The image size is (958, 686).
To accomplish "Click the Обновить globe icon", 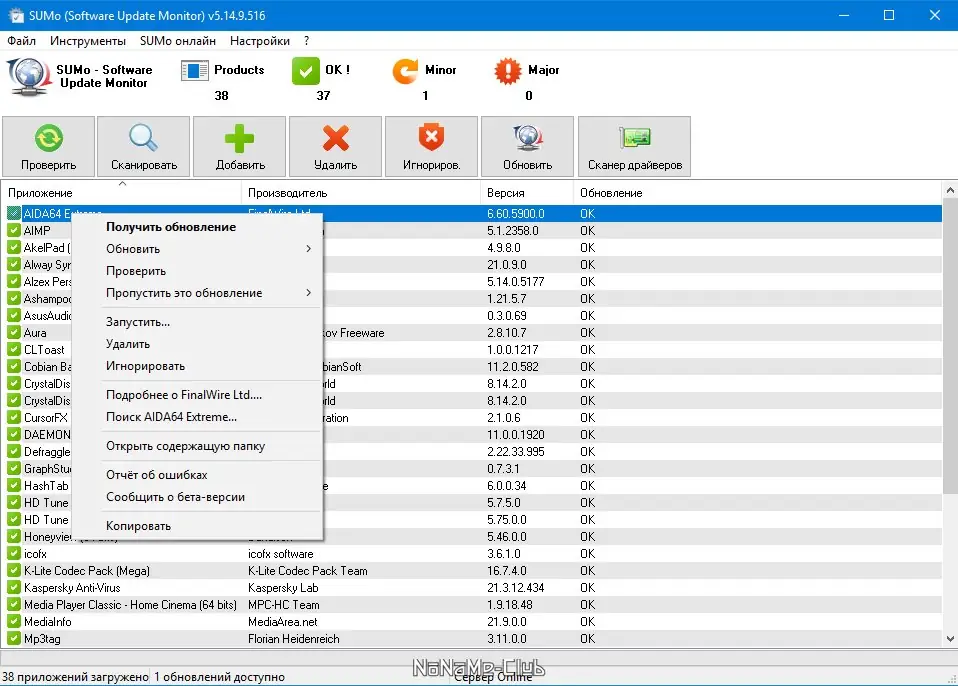I will [527, 138].
